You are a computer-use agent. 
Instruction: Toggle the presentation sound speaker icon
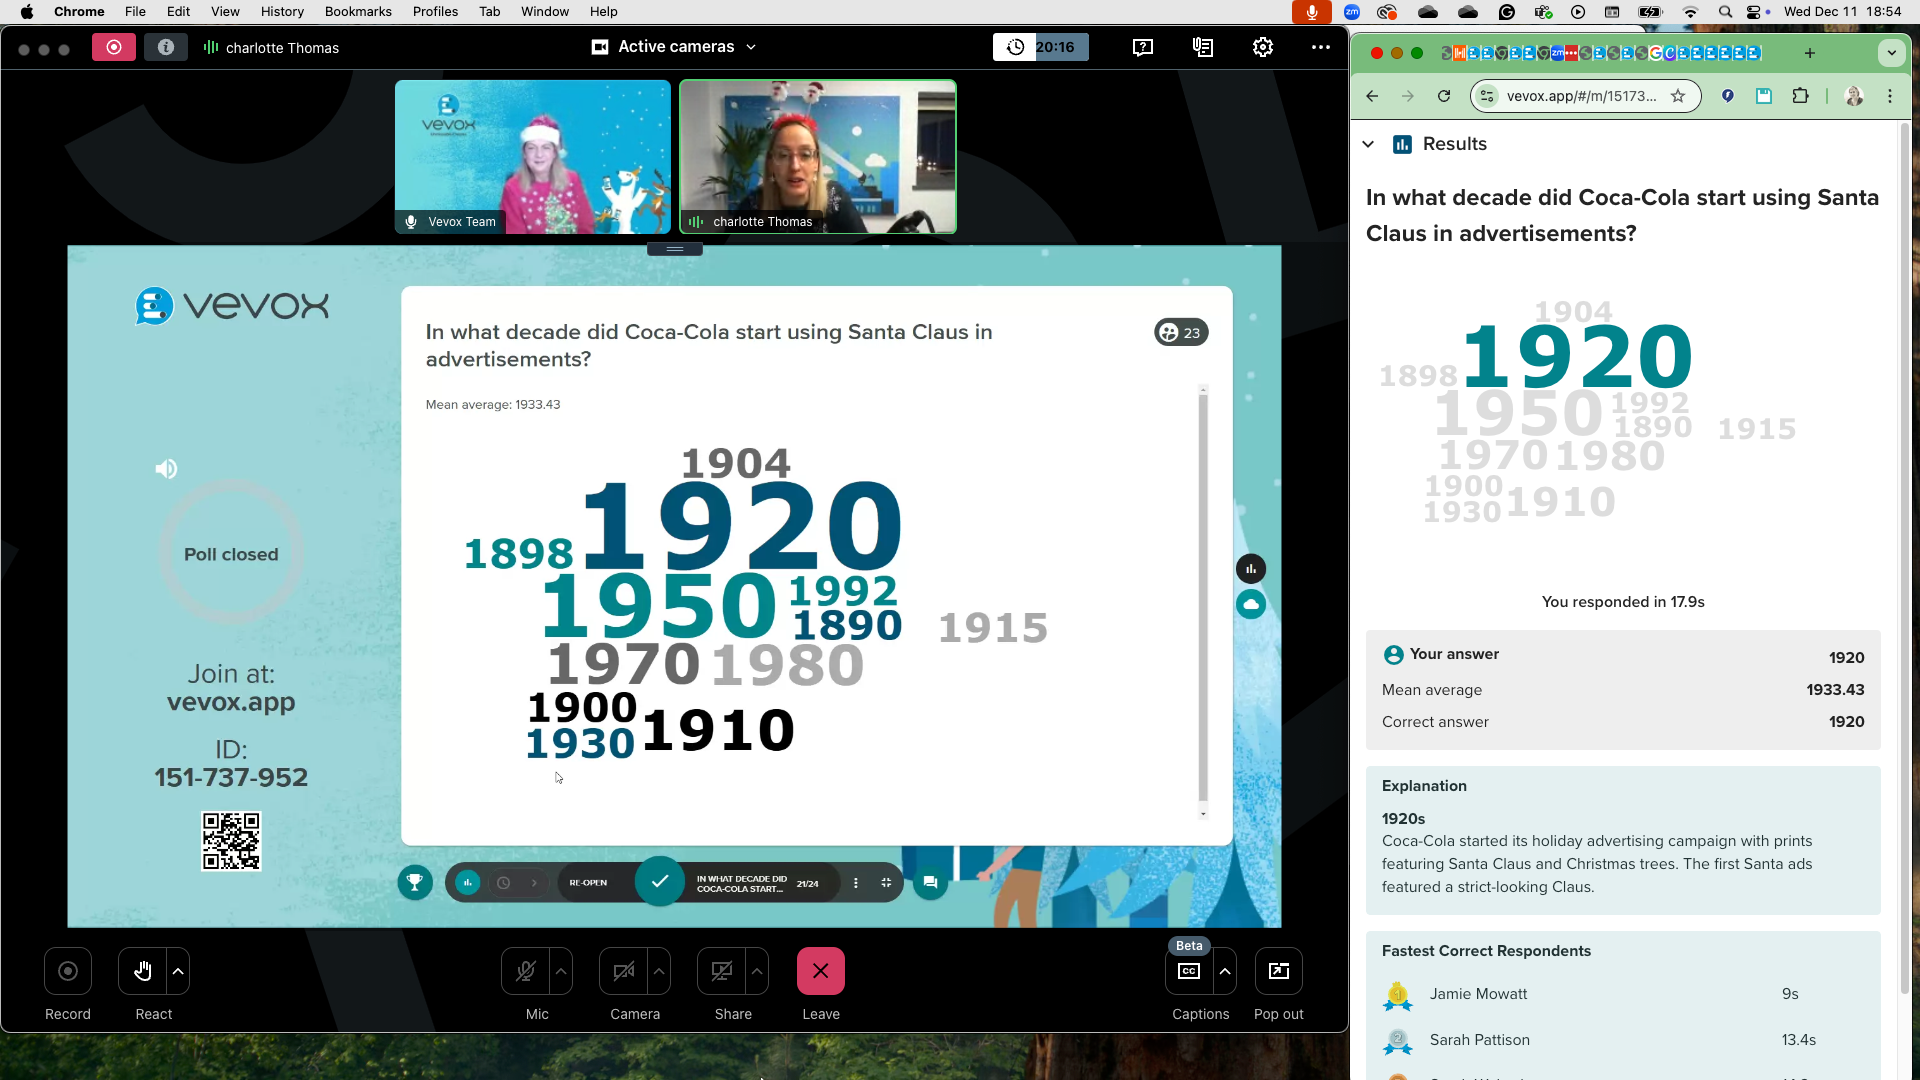(x=166, y=469)
